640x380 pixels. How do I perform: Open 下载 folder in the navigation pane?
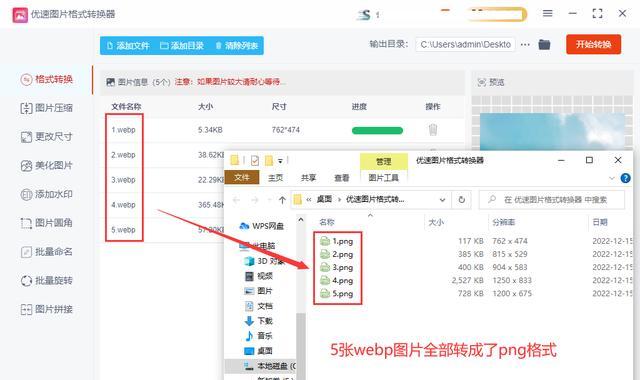point(259,321)
